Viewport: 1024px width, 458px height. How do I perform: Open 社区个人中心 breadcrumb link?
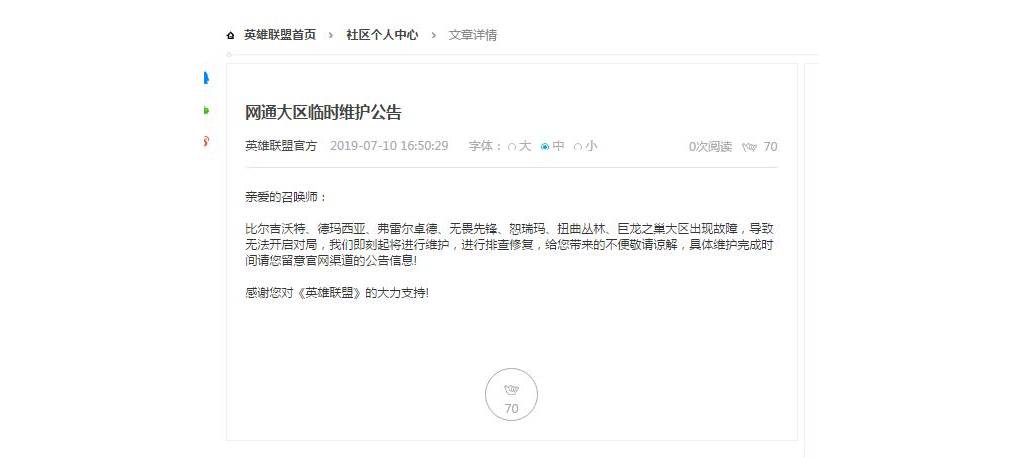click(x=382, y=35)
